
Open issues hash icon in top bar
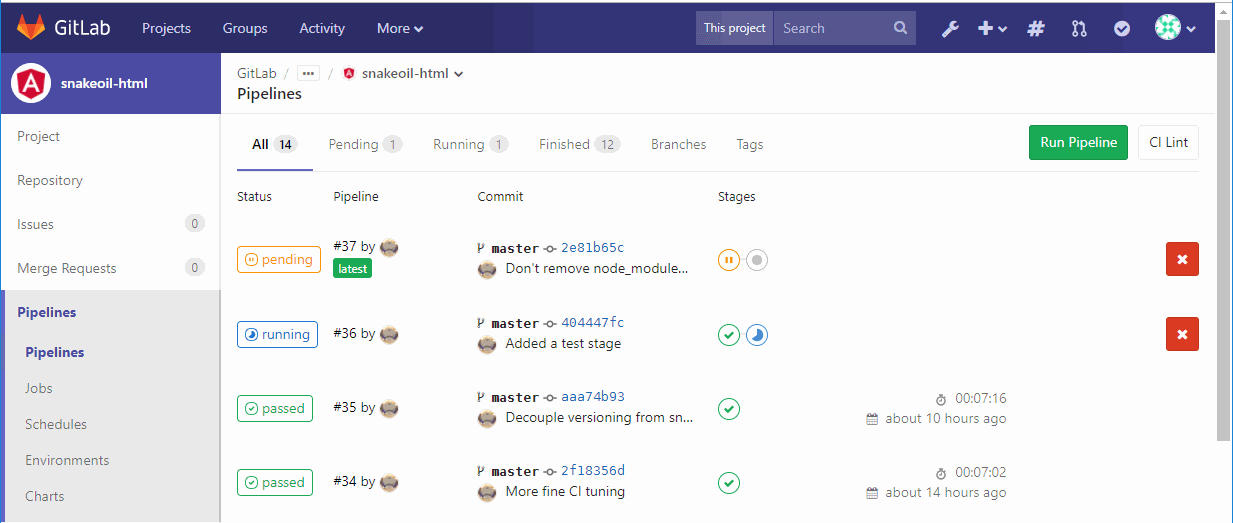[1036, 29]
